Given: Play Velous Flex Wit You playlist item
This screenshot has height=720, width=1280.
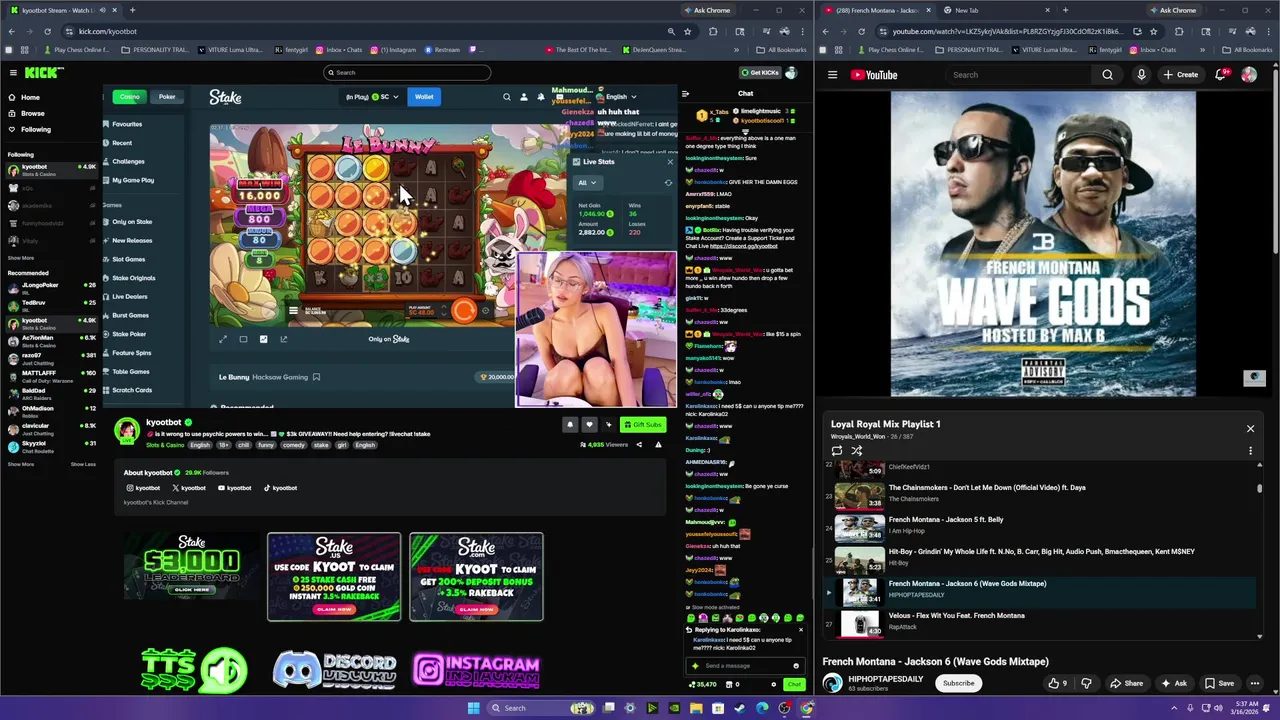Looking at the screenshot, I should point(1040,621).
